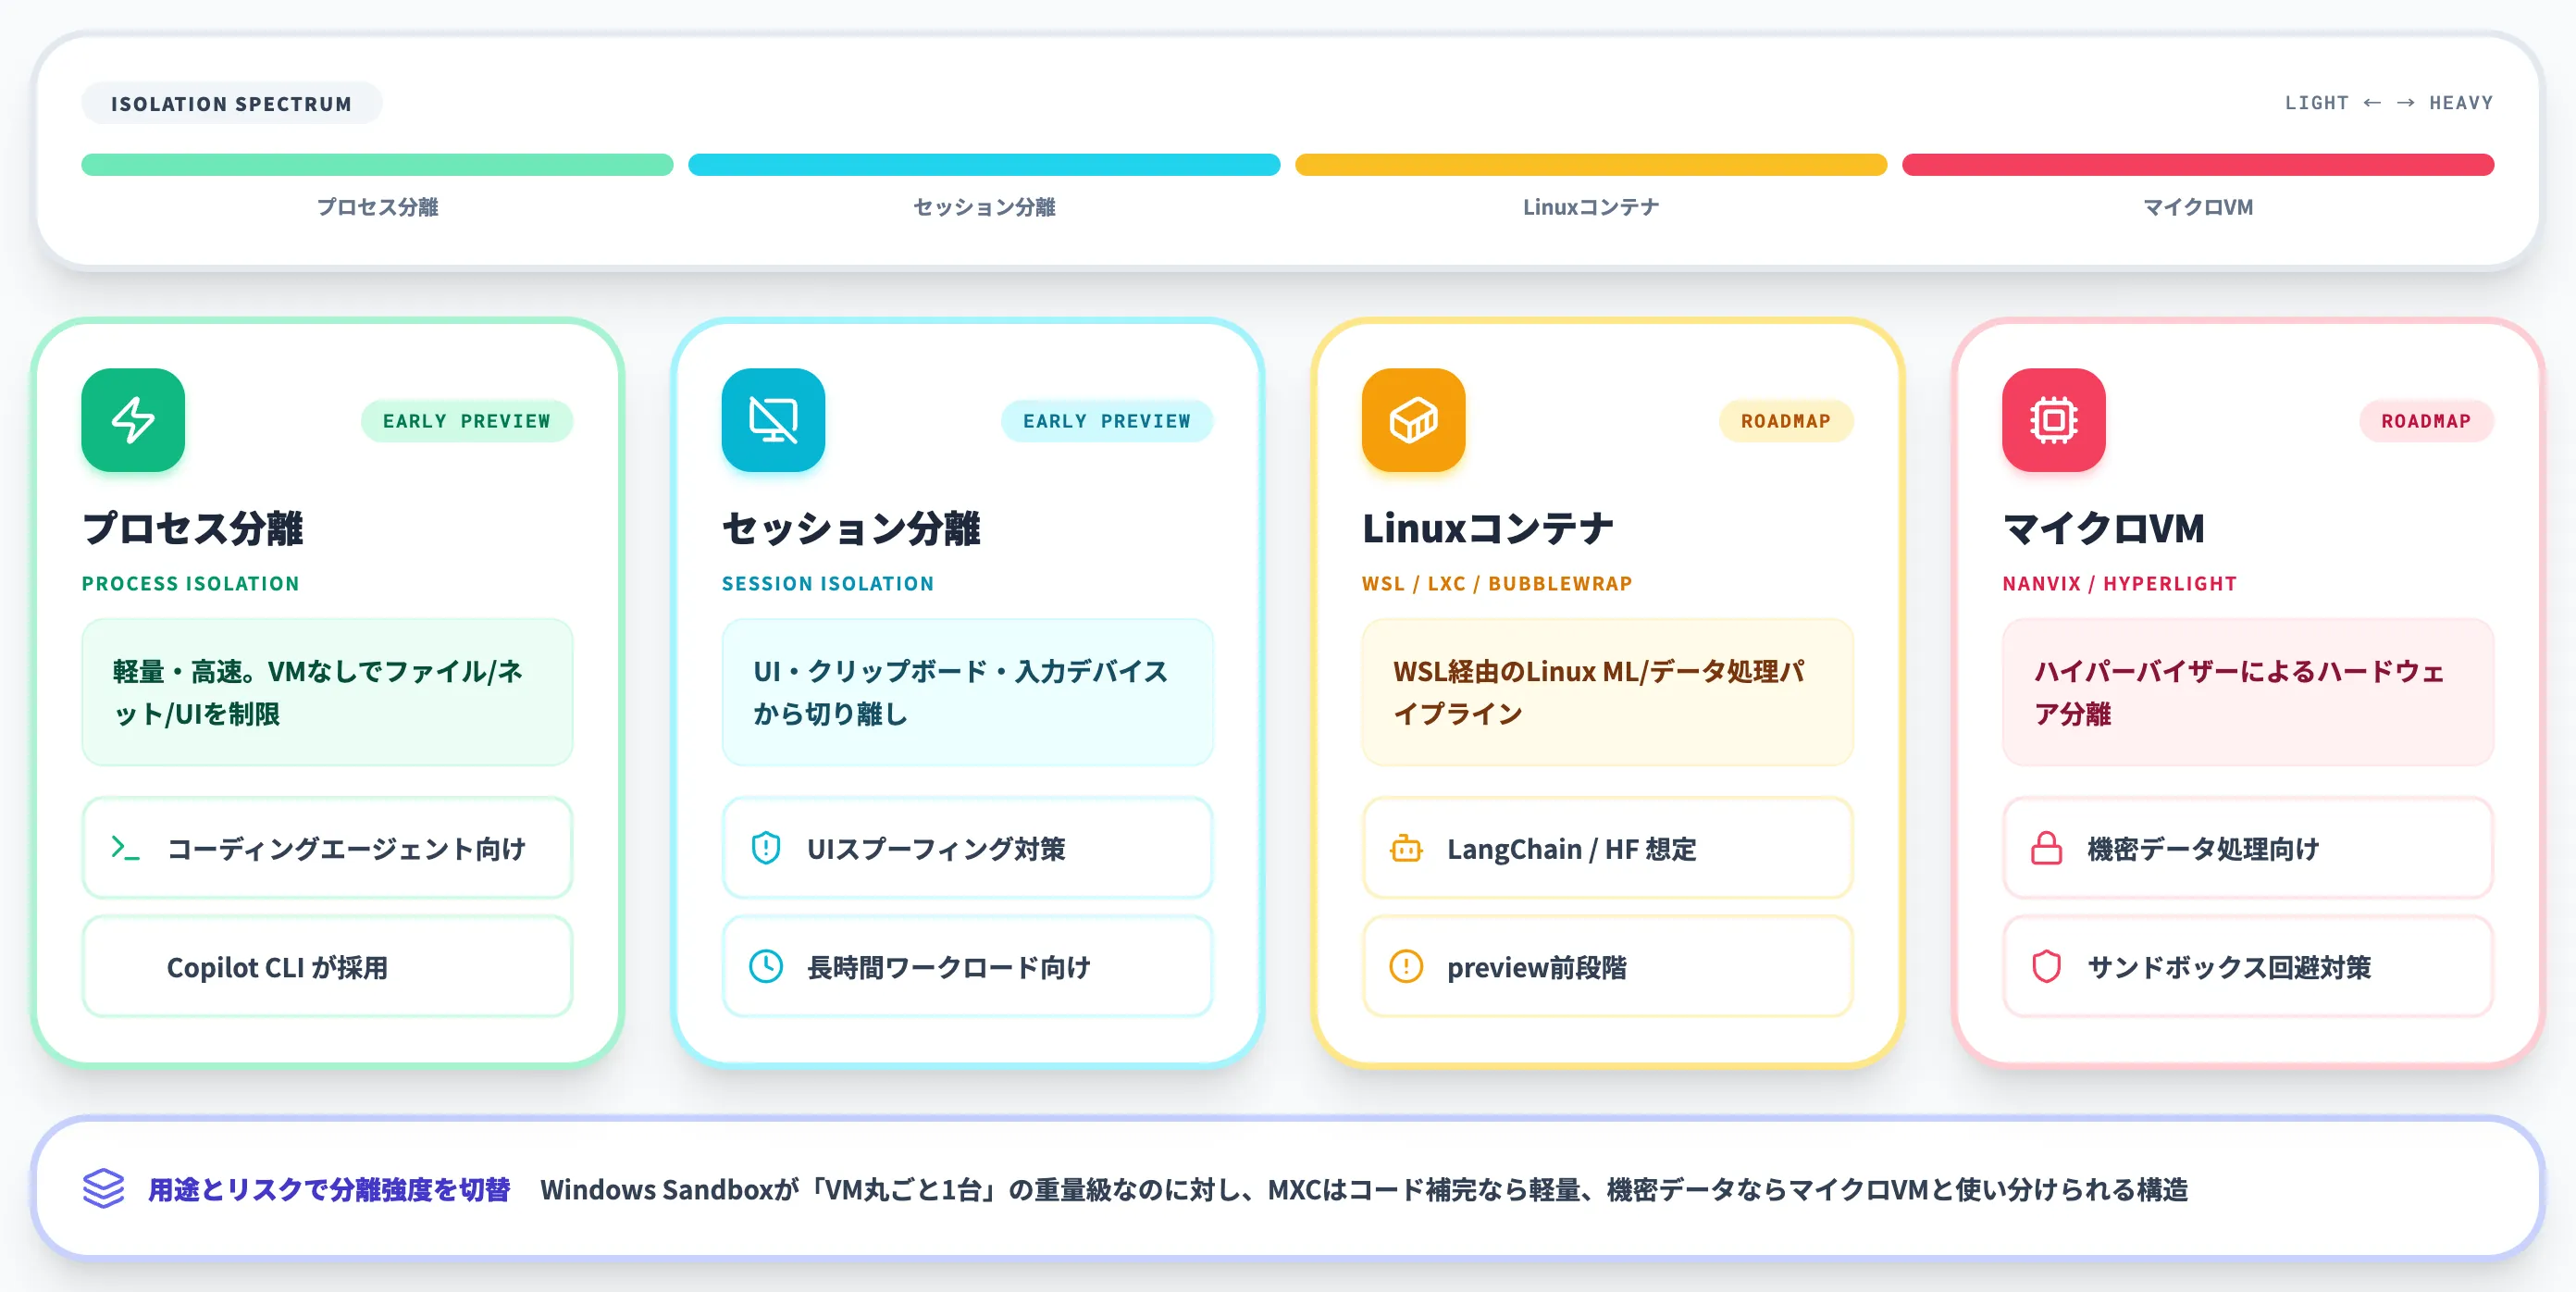Click the HEAVY label at top right
The image size is (2576, 1292).
point(2461,103)
